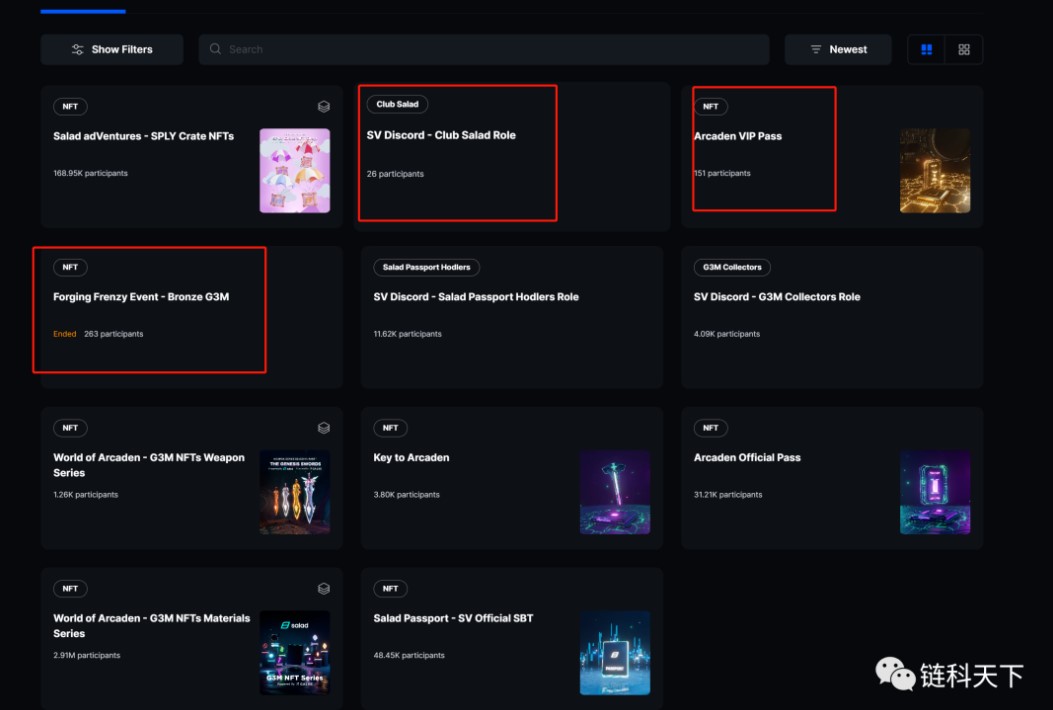Click NFT badge on G3M Weapon Series card
The width and height of the screenshot is (1053, 710).
70,428
